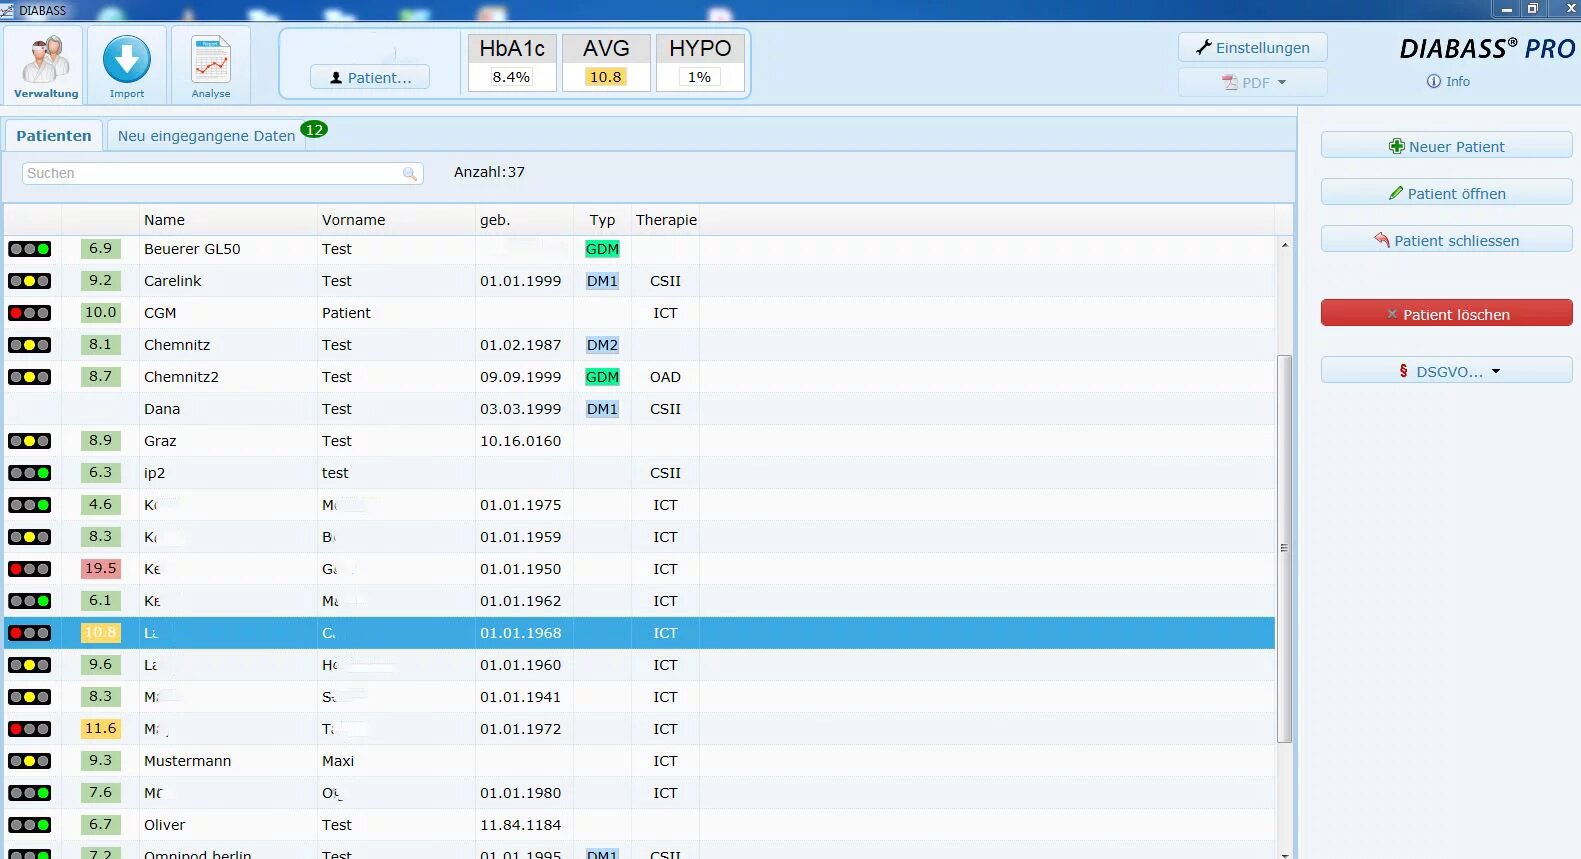Click the red Patient löschen button

pos(1446,314)
